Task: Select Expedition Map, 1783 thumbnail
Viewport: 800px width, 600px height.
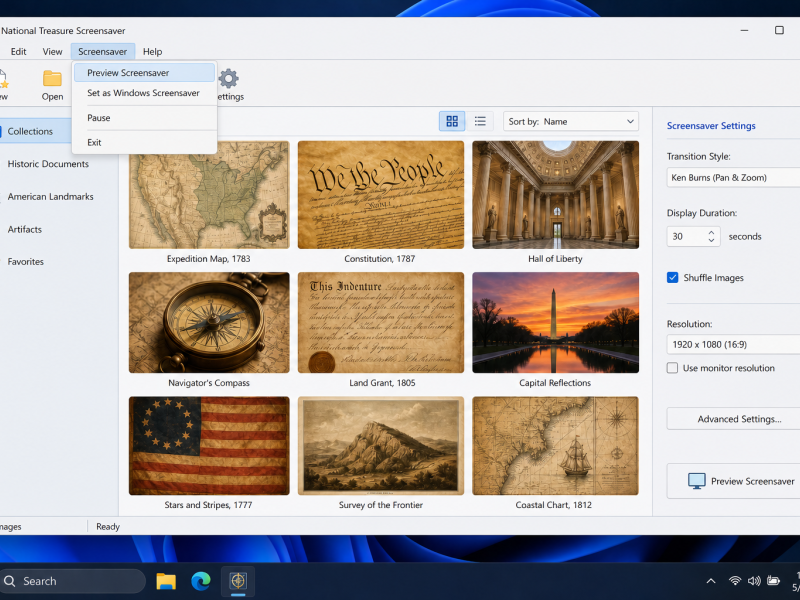Action: [209, 195]
